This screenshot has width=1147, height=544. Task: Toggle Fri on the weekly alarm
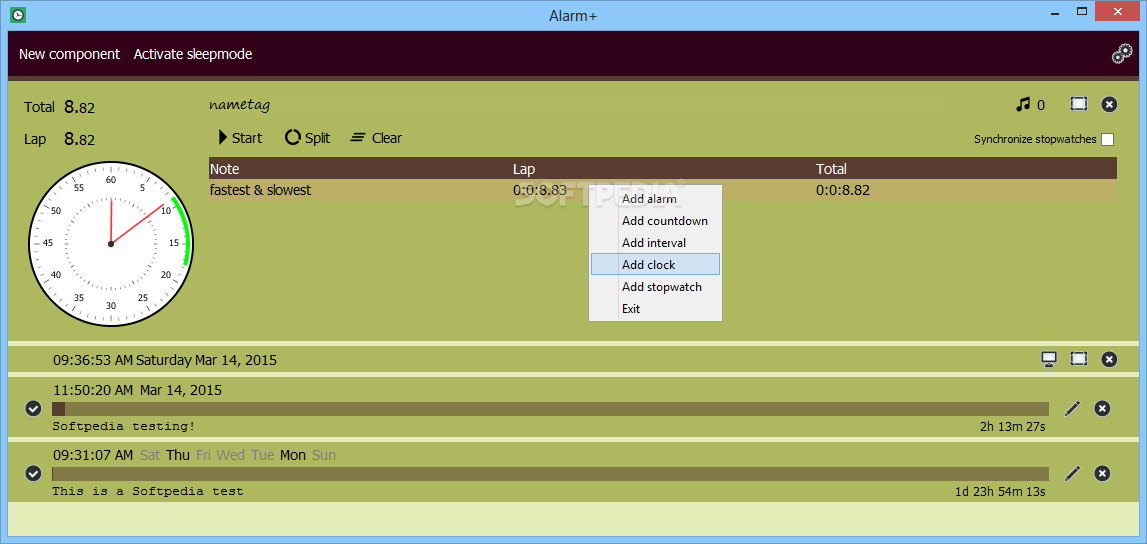tap(204, 456)
